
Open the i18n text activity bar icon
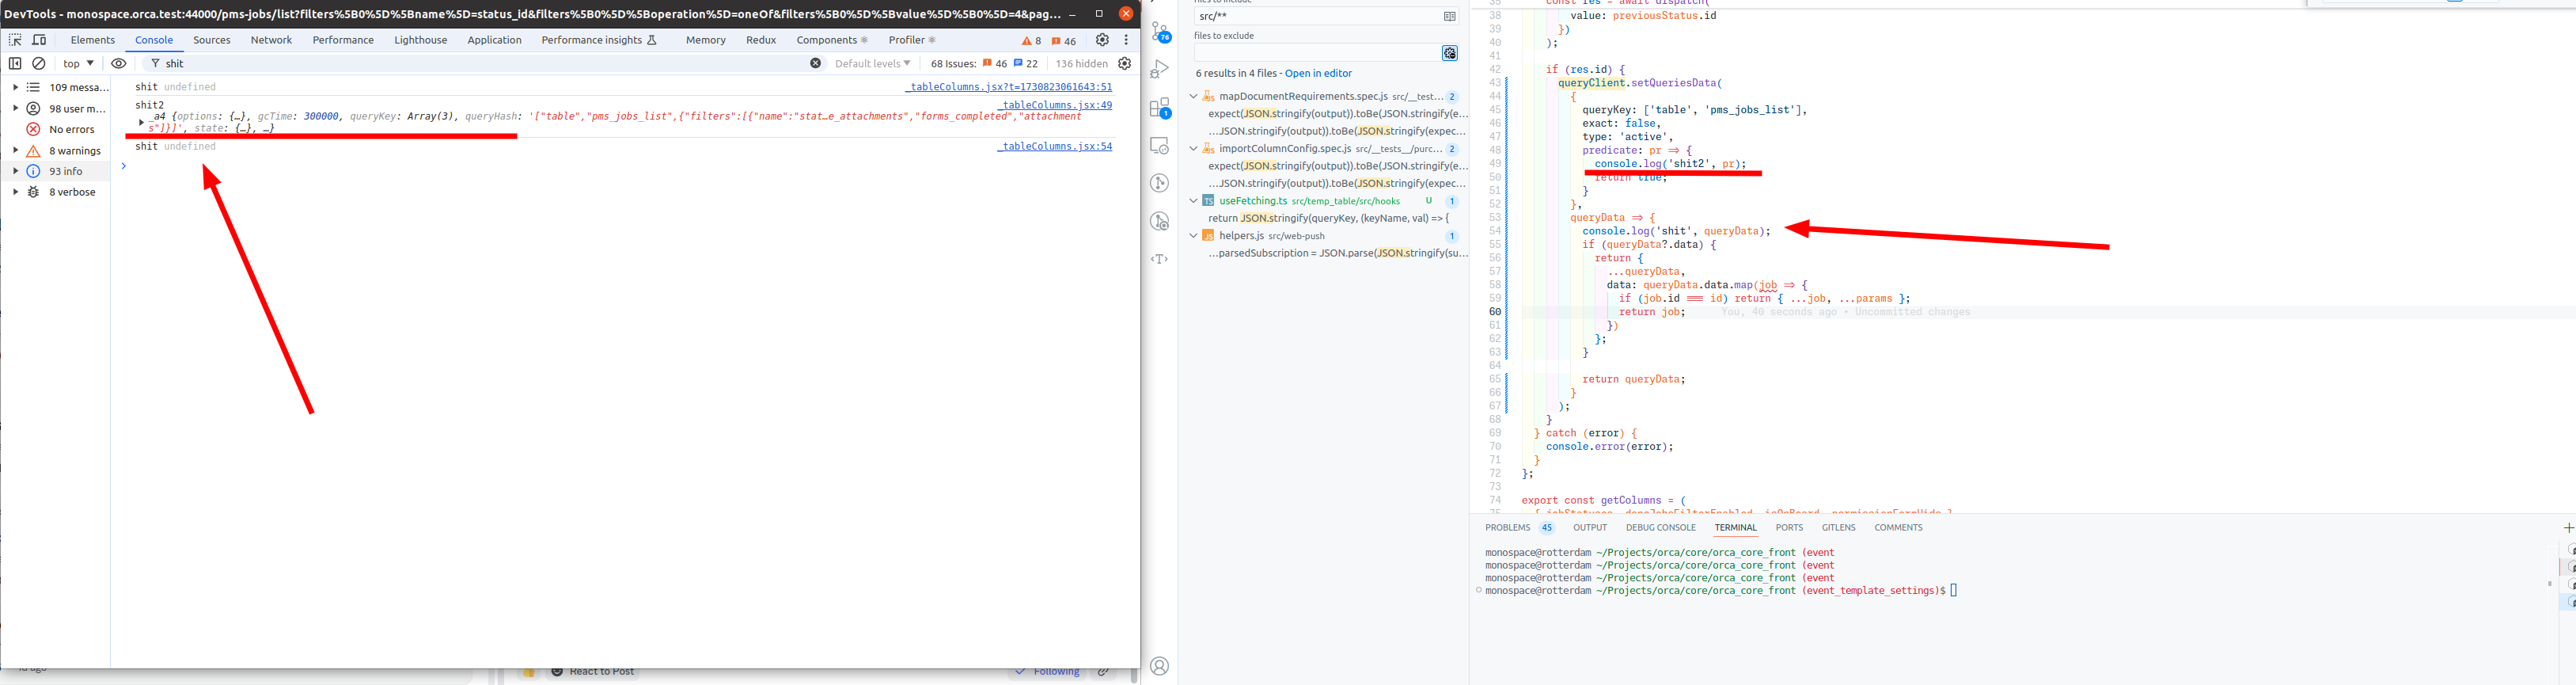click(1160, 259)
